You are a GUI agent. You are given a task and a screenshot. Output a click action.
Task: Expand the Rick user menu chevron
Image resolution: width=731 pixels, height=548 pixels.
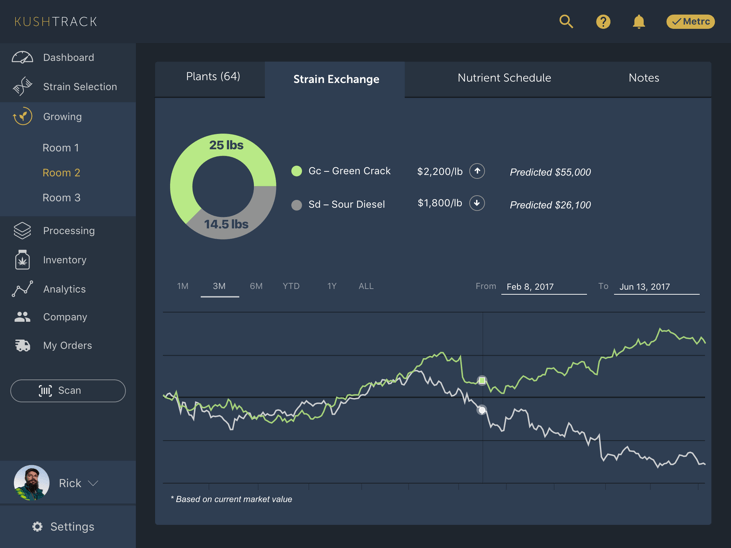coord(93,484)
